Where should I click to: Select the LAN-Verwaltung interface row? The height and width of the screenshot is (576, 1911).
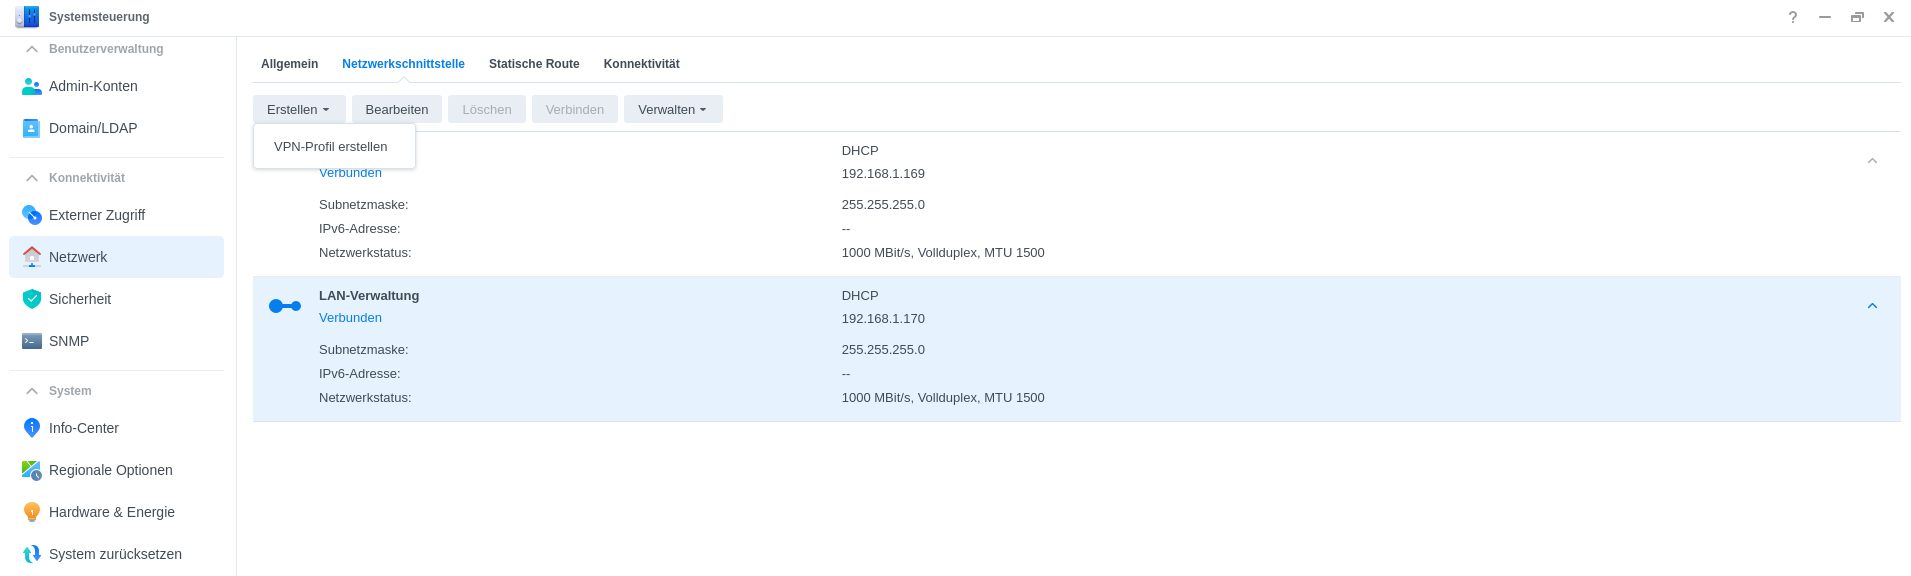(x=600, y=306)
